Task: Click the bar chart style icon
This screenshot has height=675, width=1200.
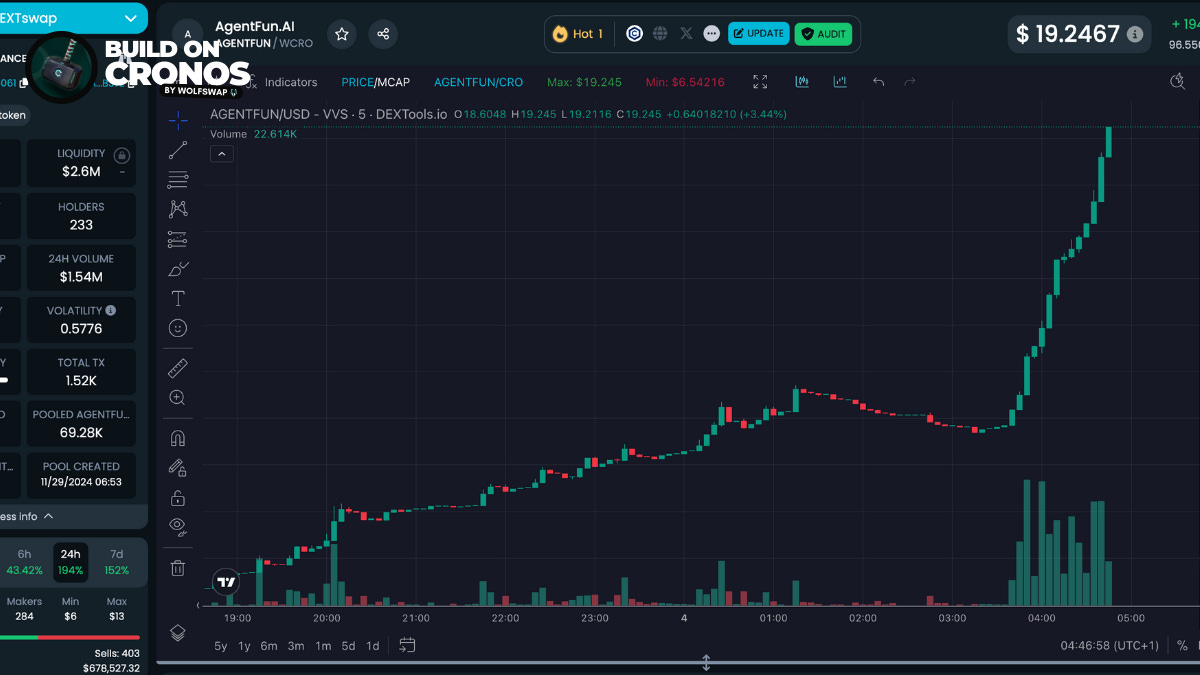Action: (x=840, y=82)
